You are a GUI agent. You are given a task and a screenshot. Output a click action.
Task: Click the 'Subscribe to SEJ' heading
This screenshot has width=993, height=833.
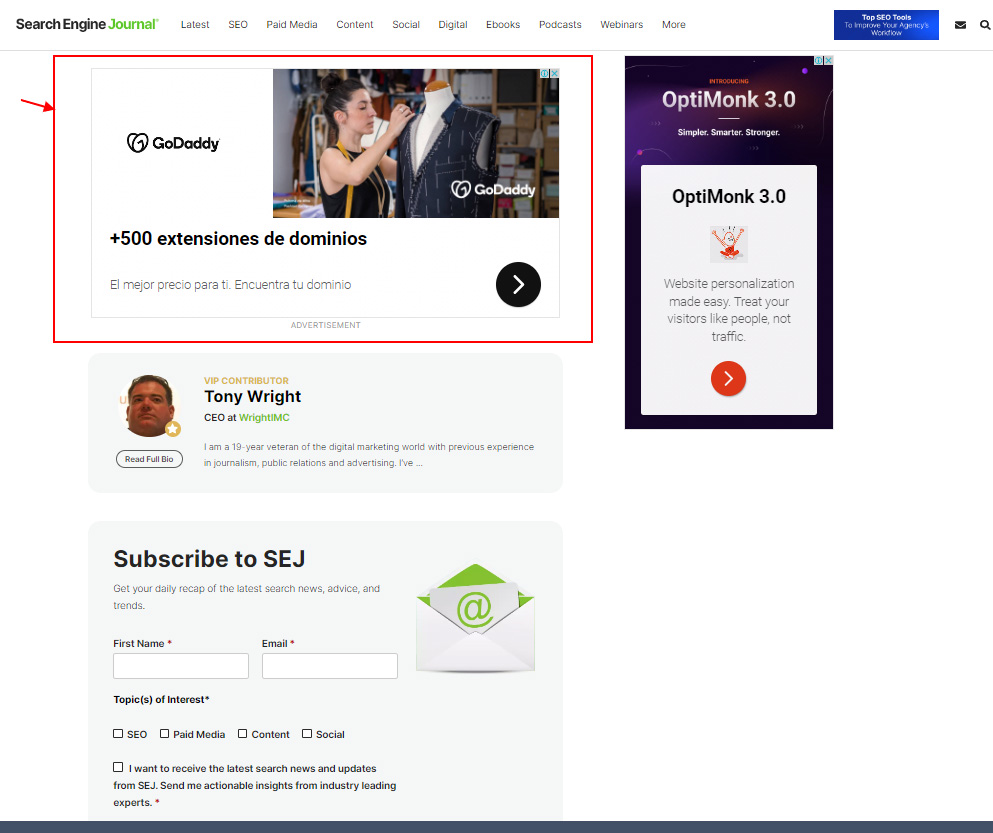[209, 559]
